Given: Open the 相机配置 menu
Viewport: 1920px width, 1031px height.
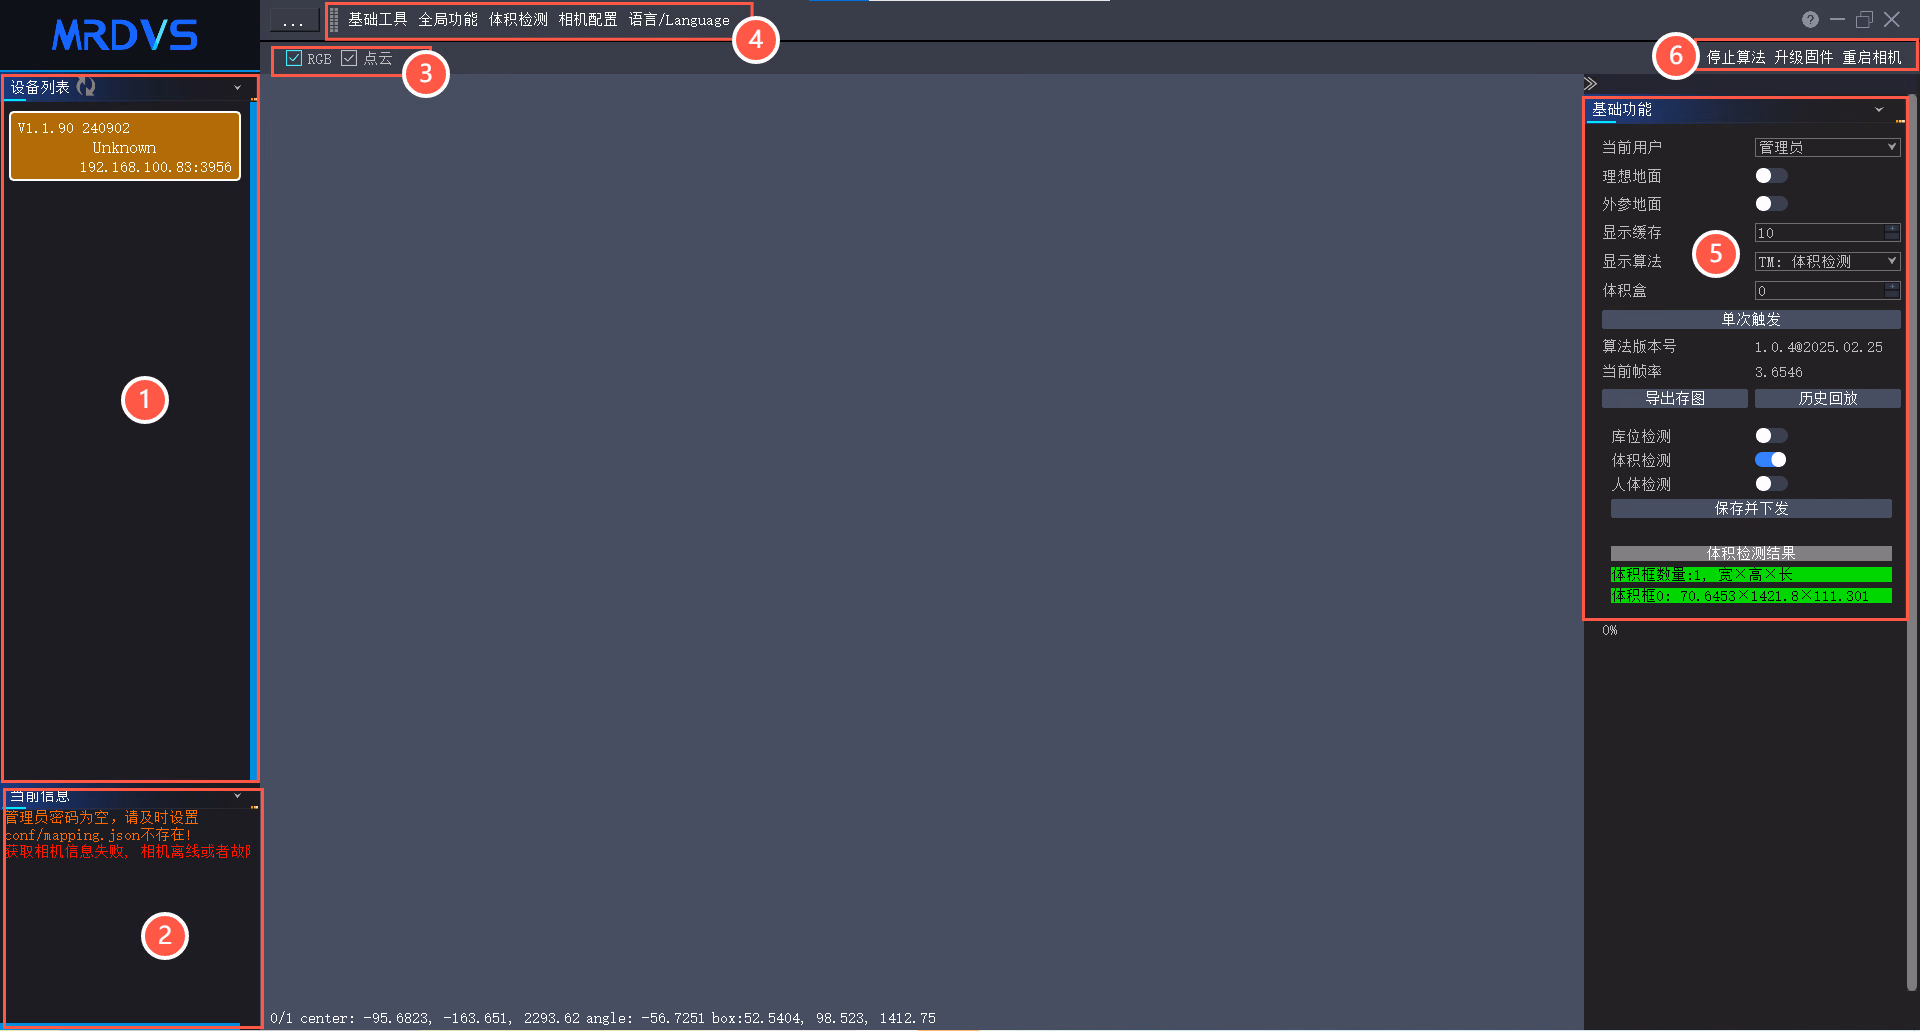Looking at the screenshot, I should pyautogui.click(x=588, y=20).
